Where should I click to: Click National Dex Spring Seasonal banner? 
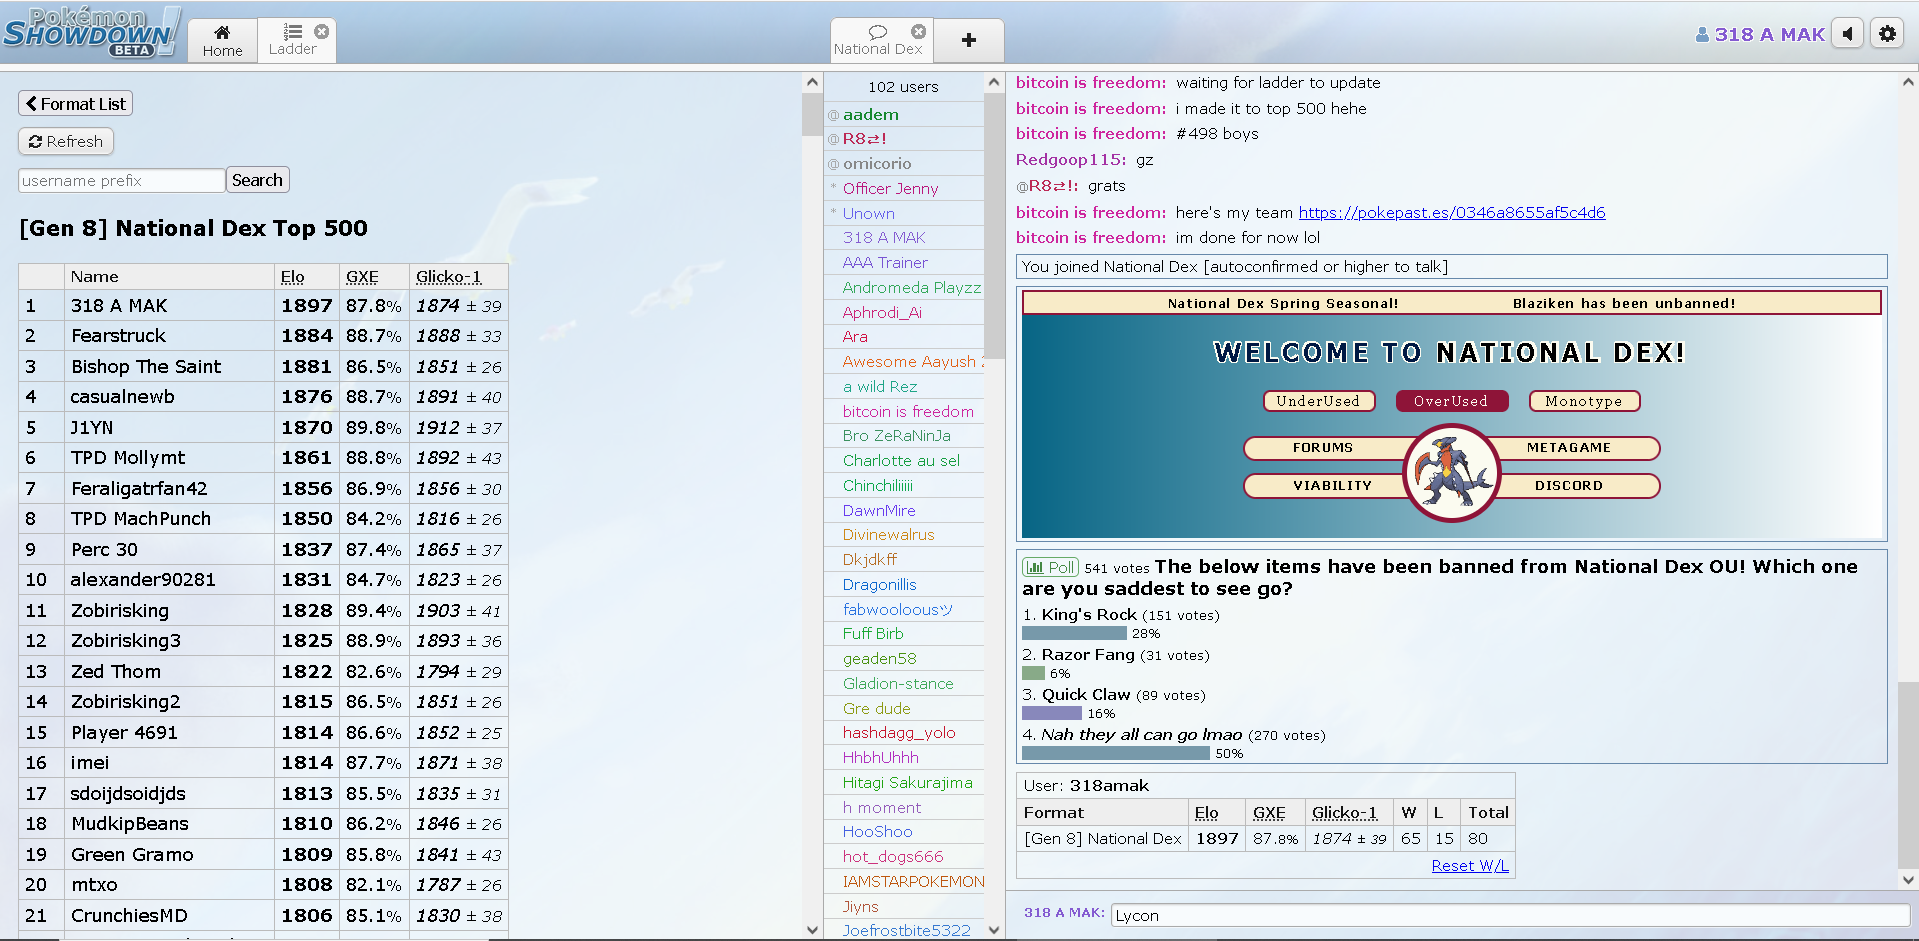pos(1283,304)
